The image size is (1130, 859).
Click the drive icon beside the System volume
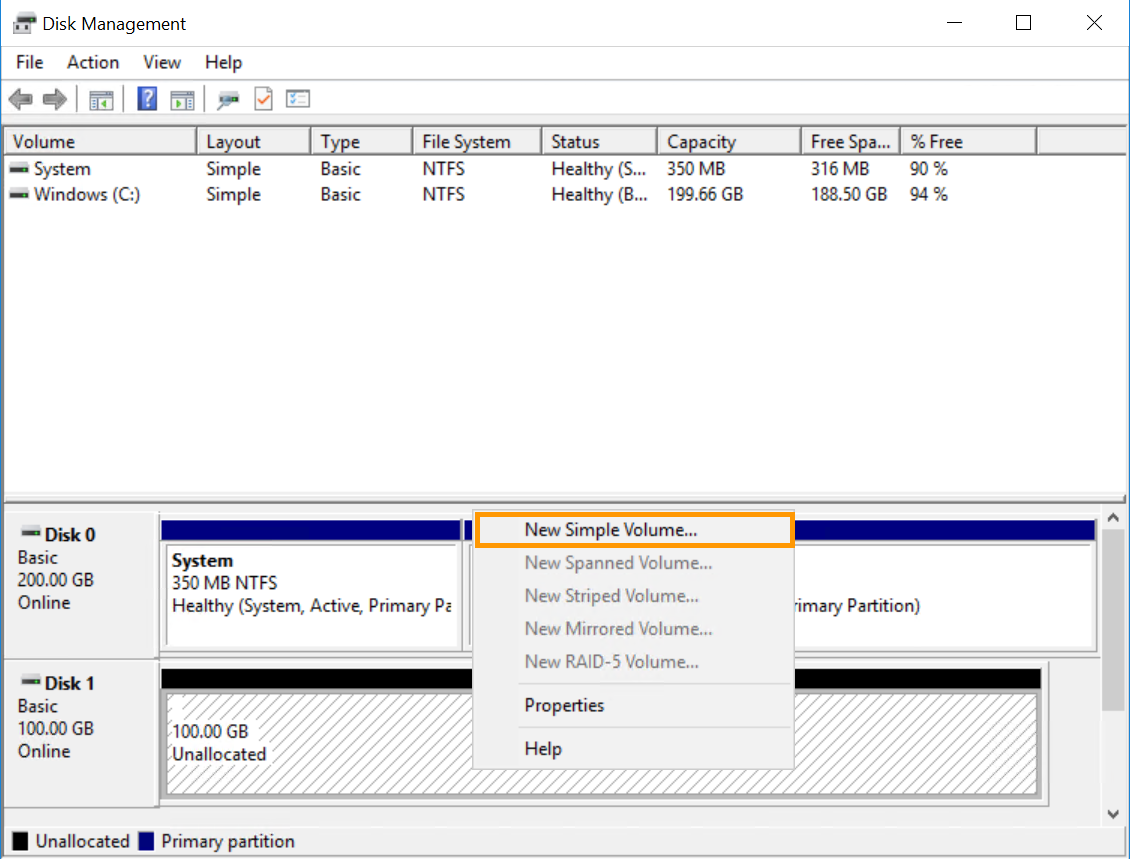tap(18, 169)
